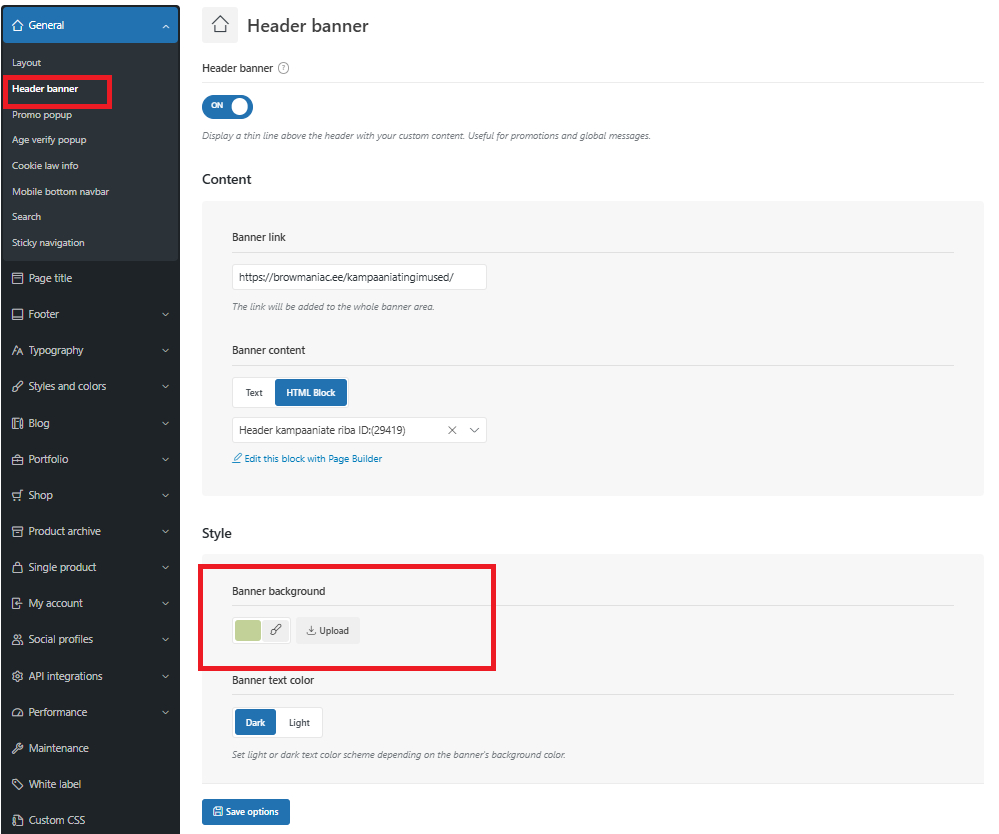Open the Custom CSS section label

[x=57, y=820]
